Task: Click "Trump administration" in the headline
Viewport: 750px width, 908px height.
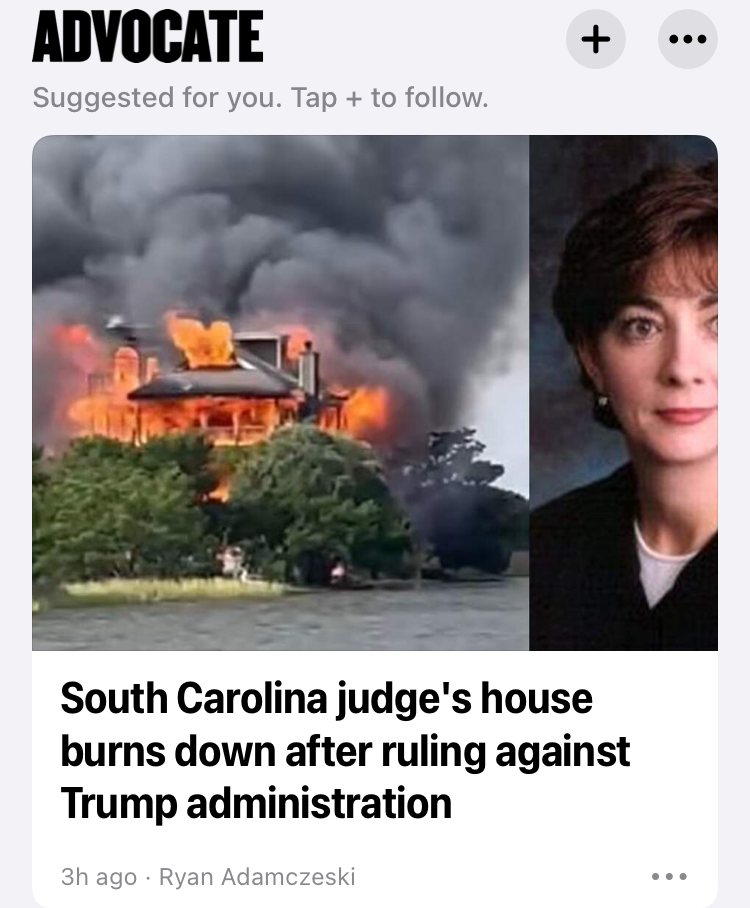Action: (x=256, y=804)
